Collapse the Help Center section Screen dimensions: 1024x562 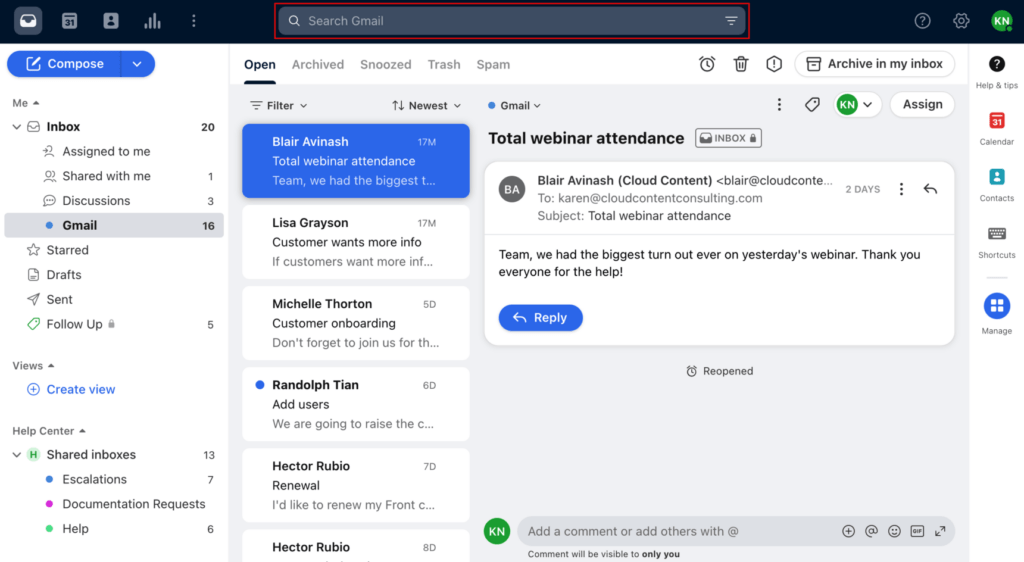click(49, 431)
